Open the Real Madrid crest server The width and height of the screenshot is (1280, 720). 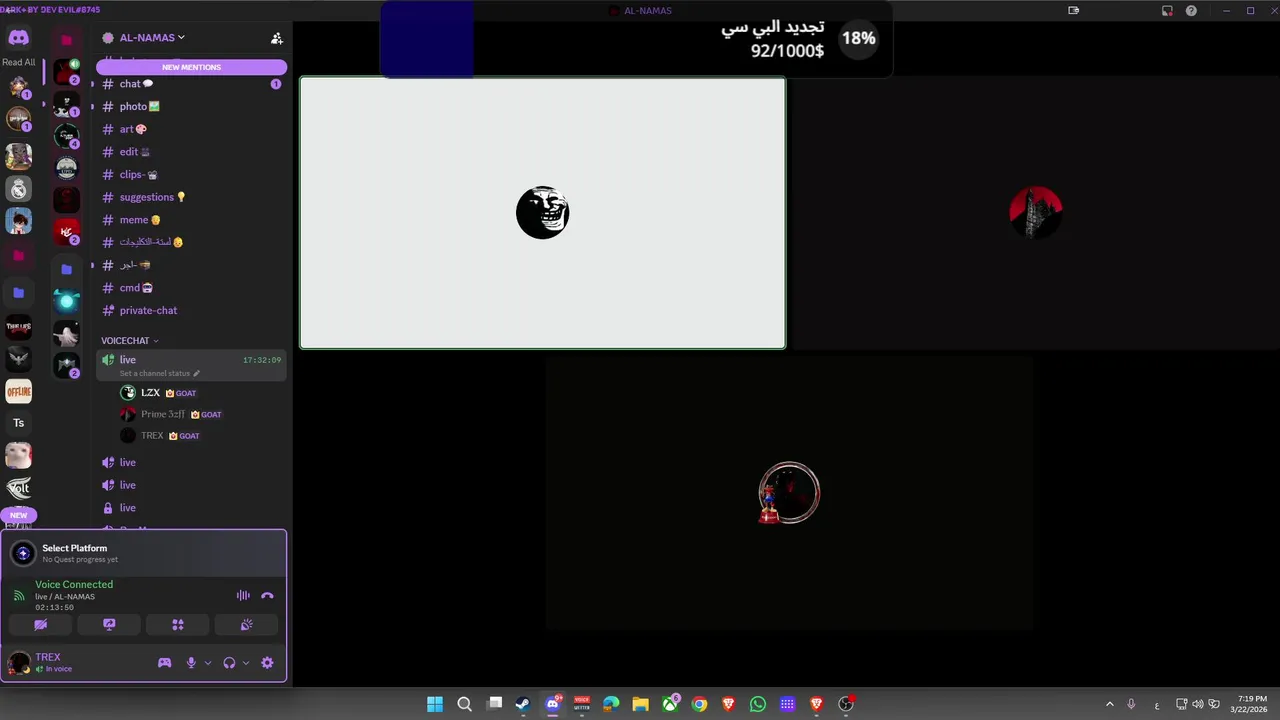click(x=18, y=189)
